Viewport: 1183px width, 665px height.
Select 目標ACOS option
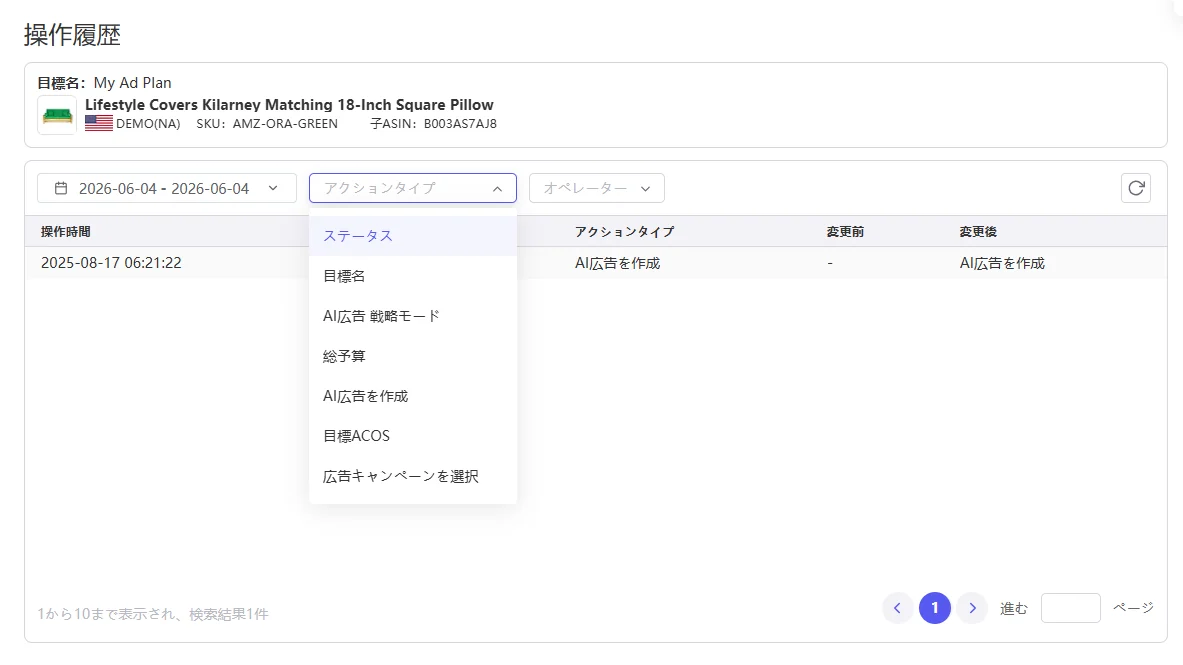pos(413,436)
